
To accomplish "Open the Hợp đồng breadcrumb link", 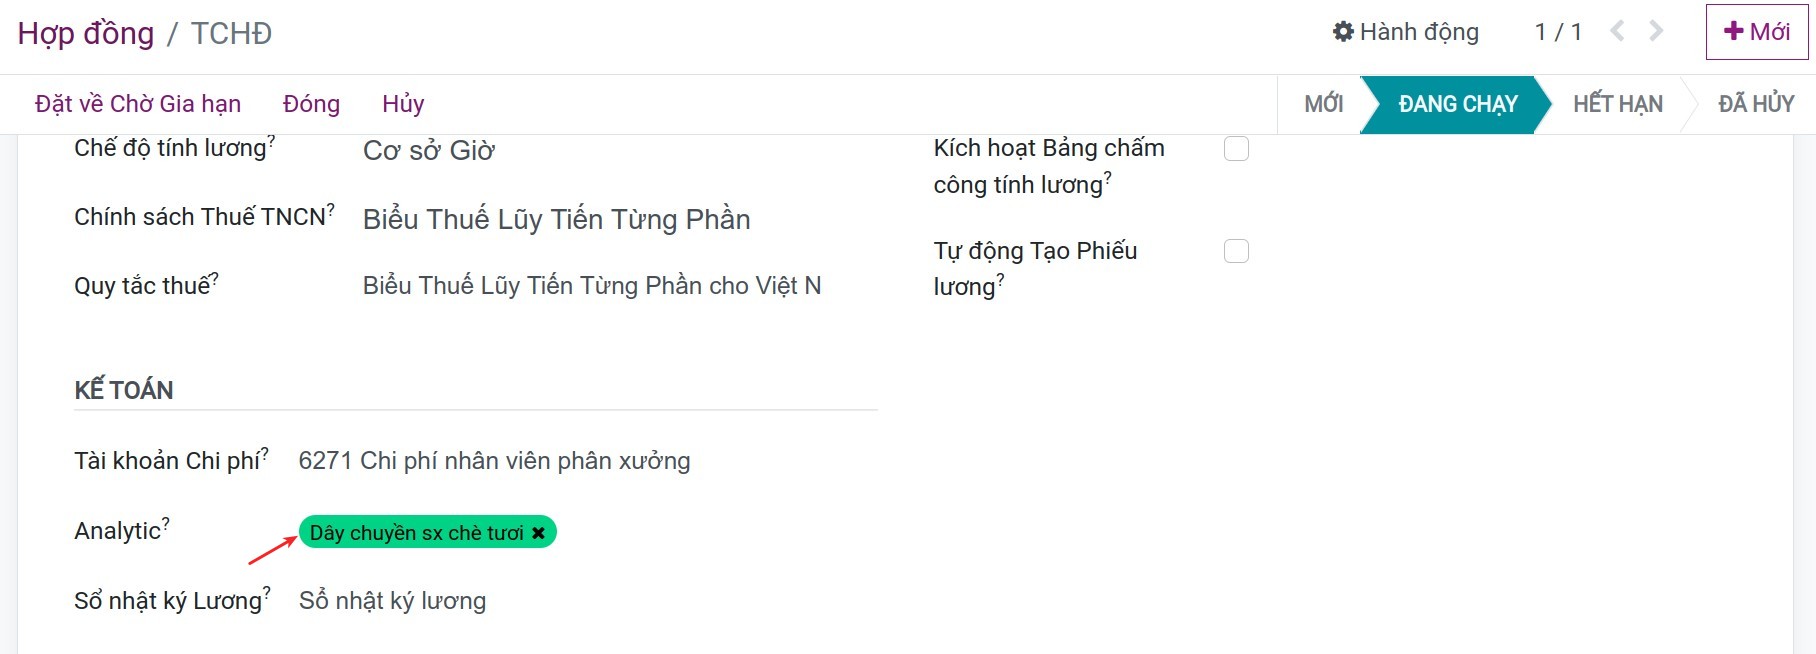I will 86,31.
